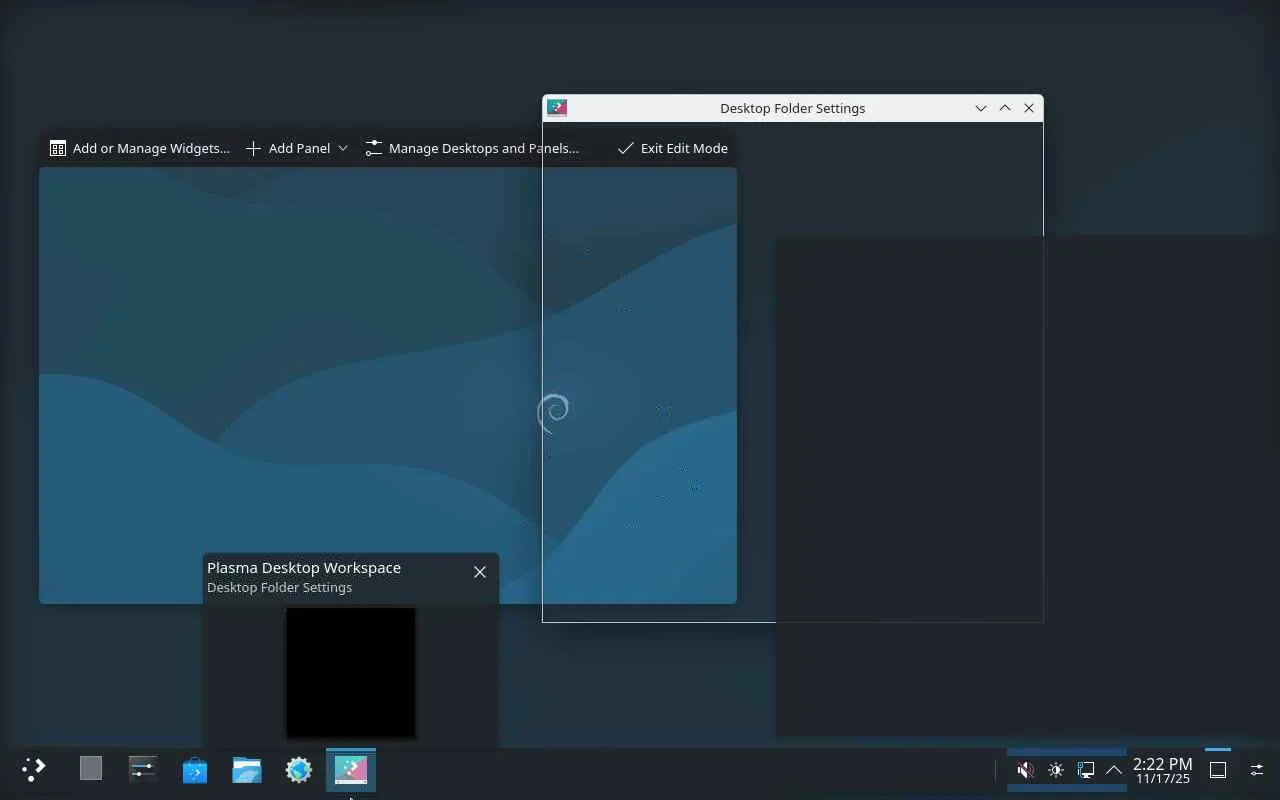Screen dimensions: 1280x800
Task: Close the Plasma Desktop Workspace preview popup
Action: click(480, 572)
